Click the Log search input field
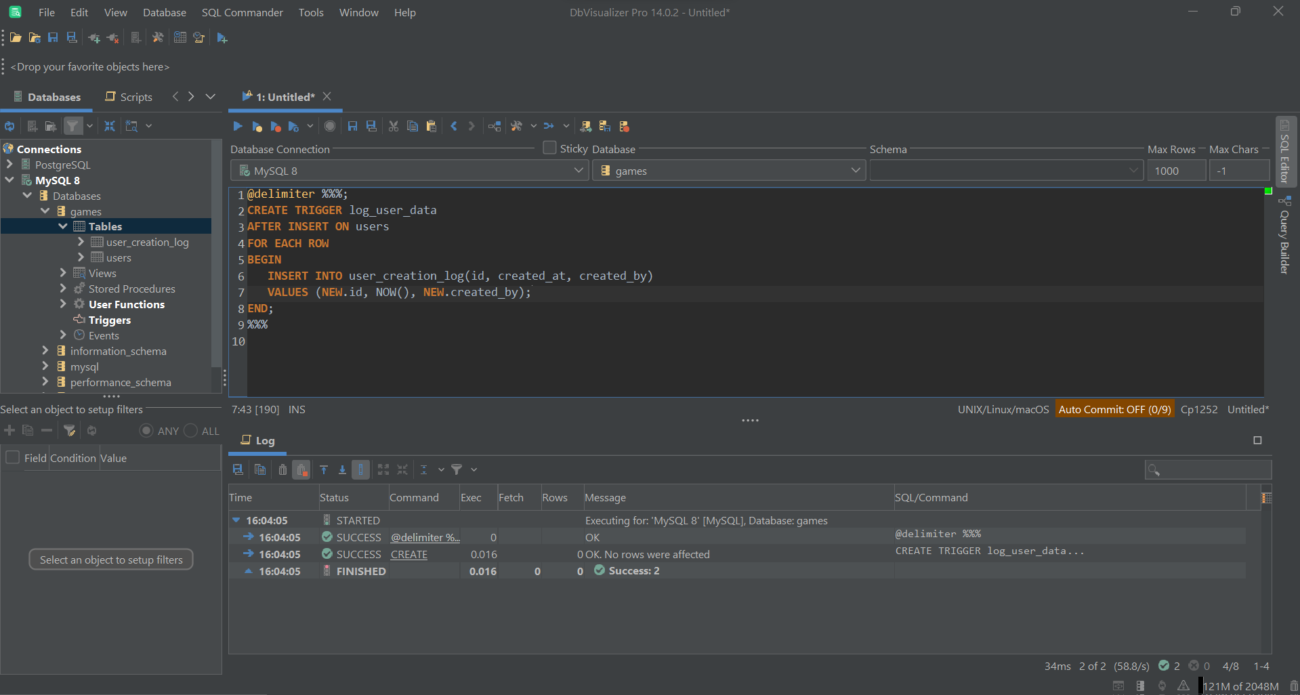The height and width of the screenshot is (695, 1300). 1207,469
